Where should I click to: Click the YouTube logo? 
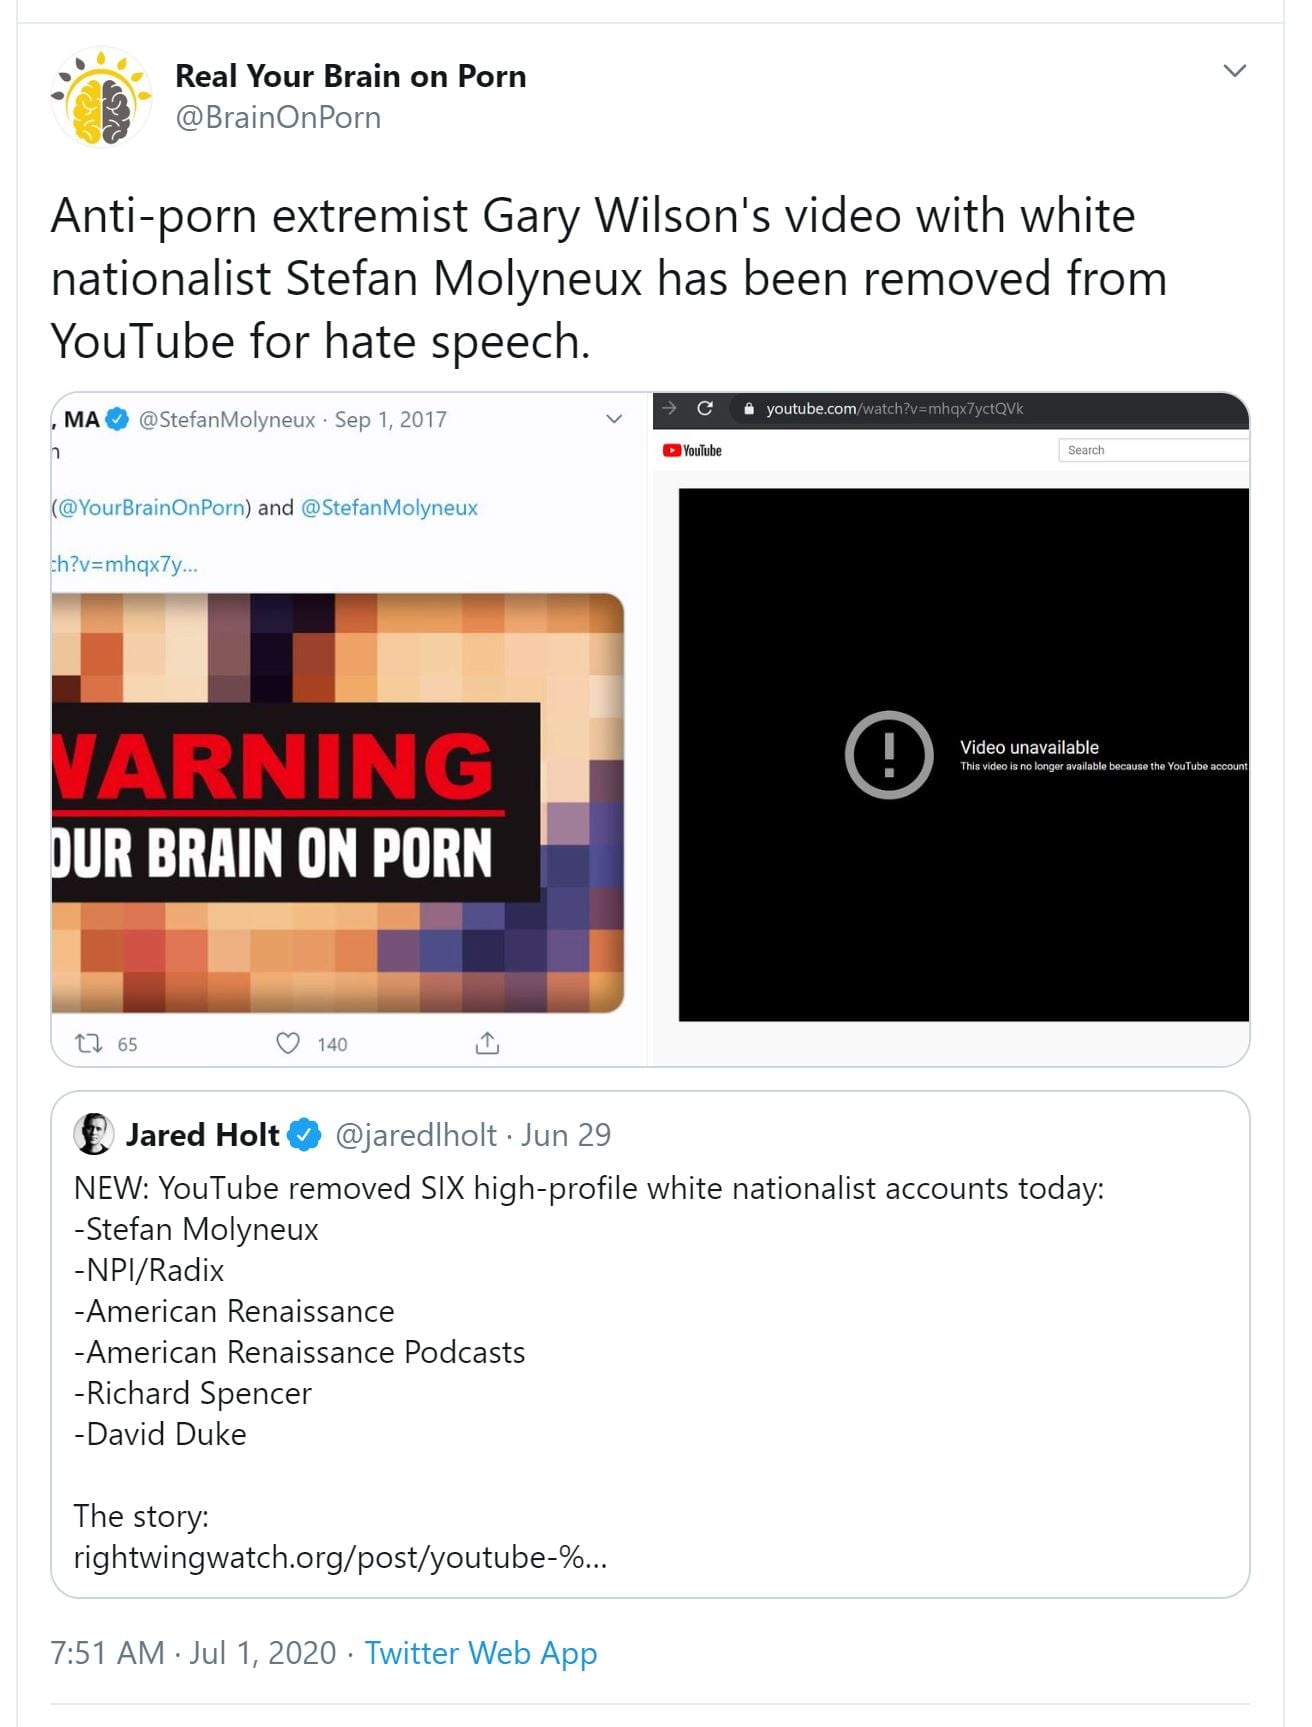692,451
